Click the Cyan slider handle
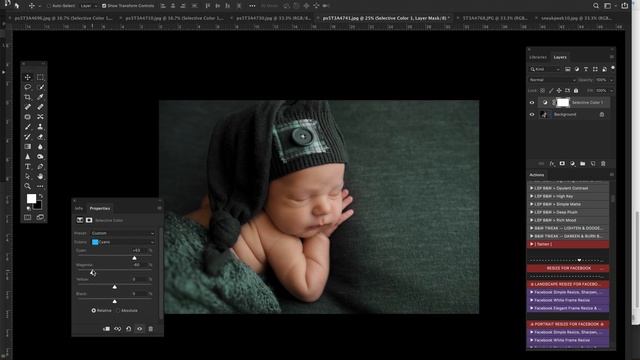 (134, 258)
